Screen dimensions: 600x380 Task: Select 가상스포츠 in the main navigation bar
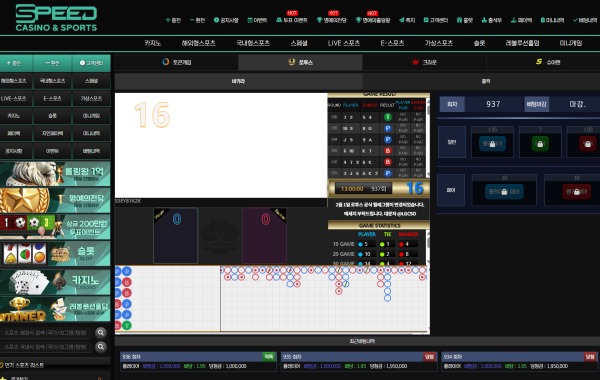[x=439, y=43]
